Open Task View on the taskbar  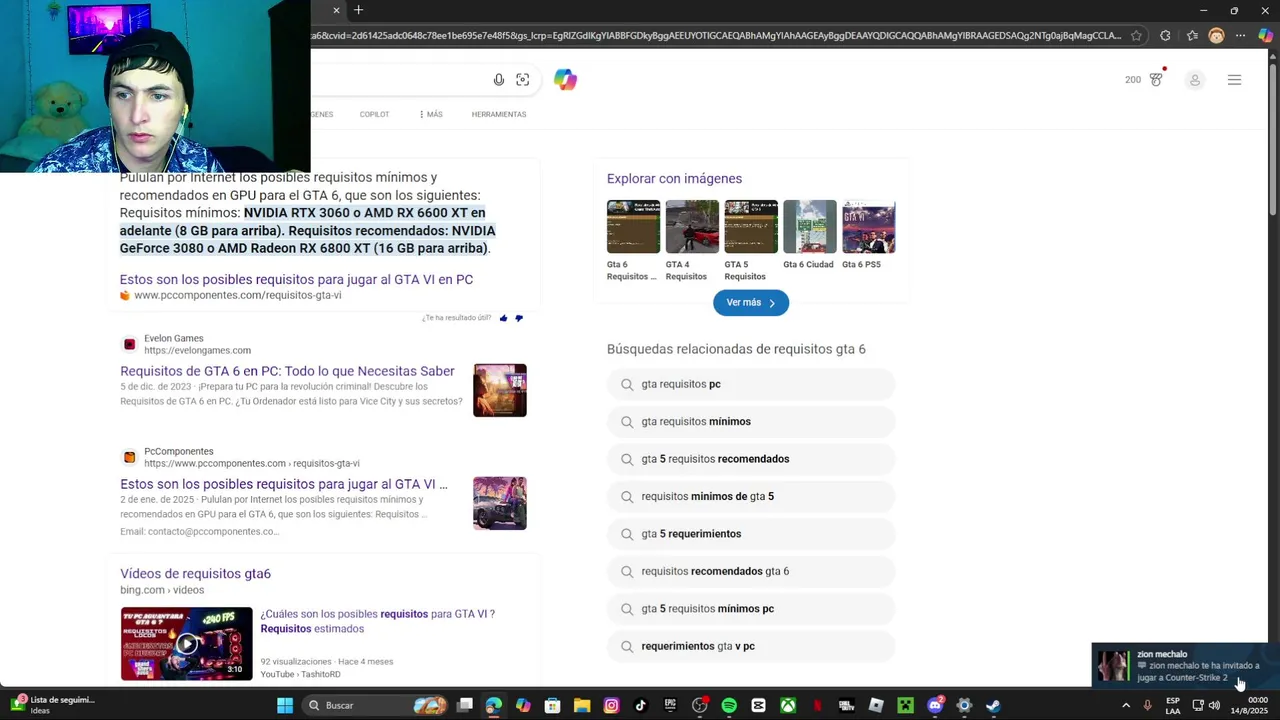pos(464,705)
